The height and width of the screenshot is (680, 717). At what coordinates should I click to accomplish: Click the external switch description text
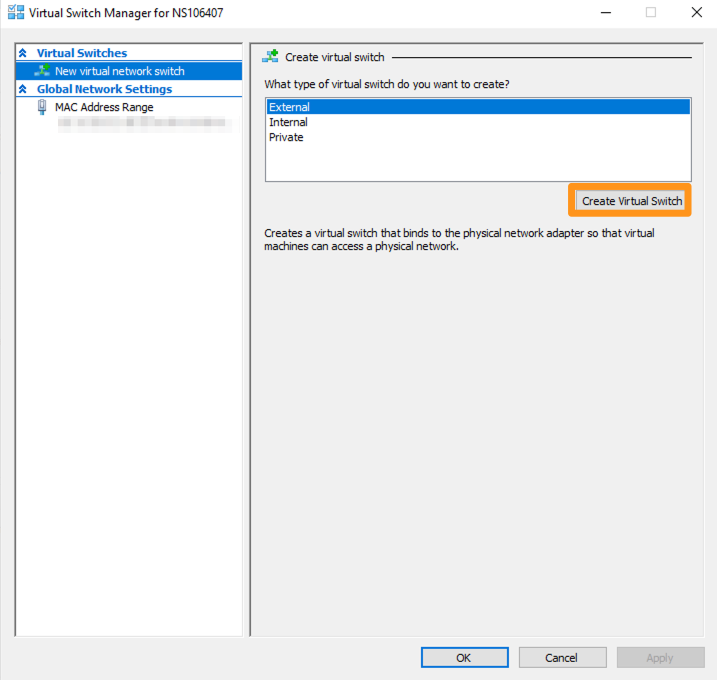pyautogui.click(x=459, y=240)
